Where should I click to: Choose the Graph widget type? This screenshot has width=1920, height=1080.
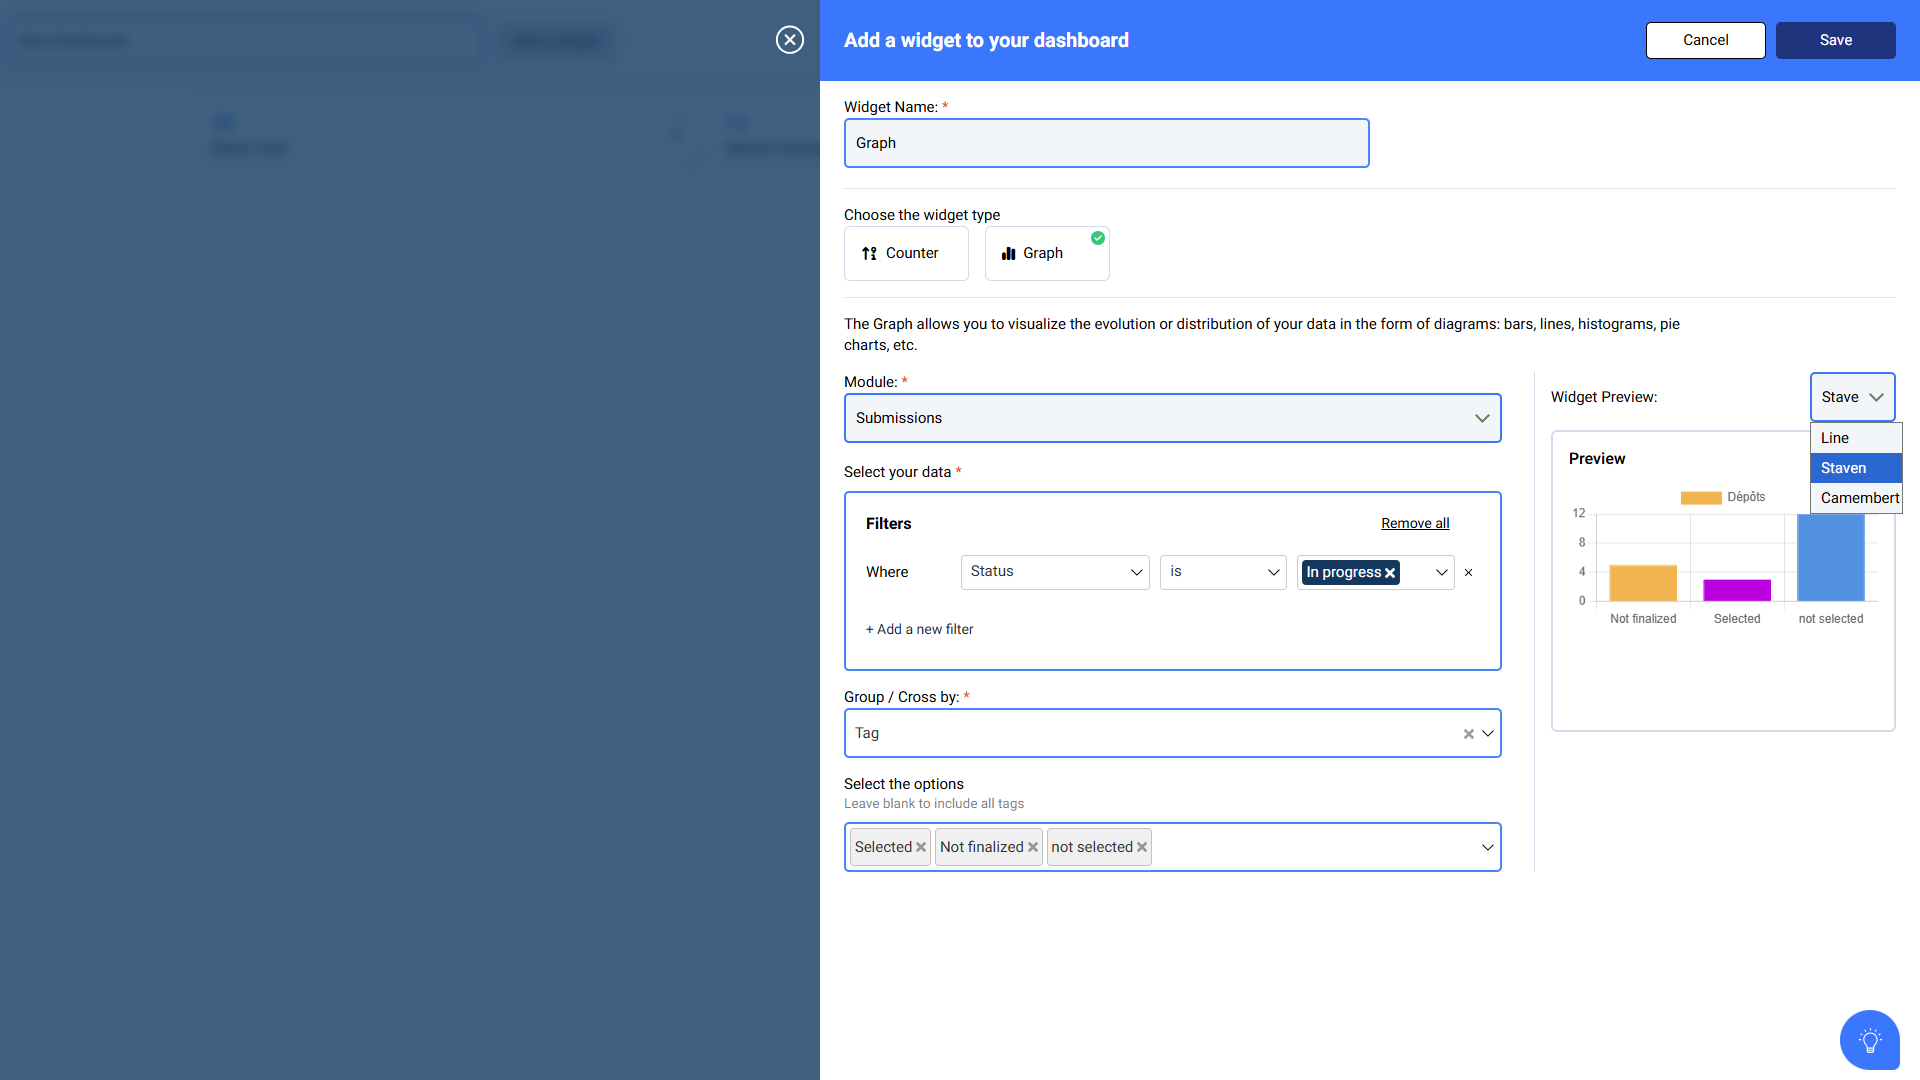pyautogui.click(x=1046, y=253)
